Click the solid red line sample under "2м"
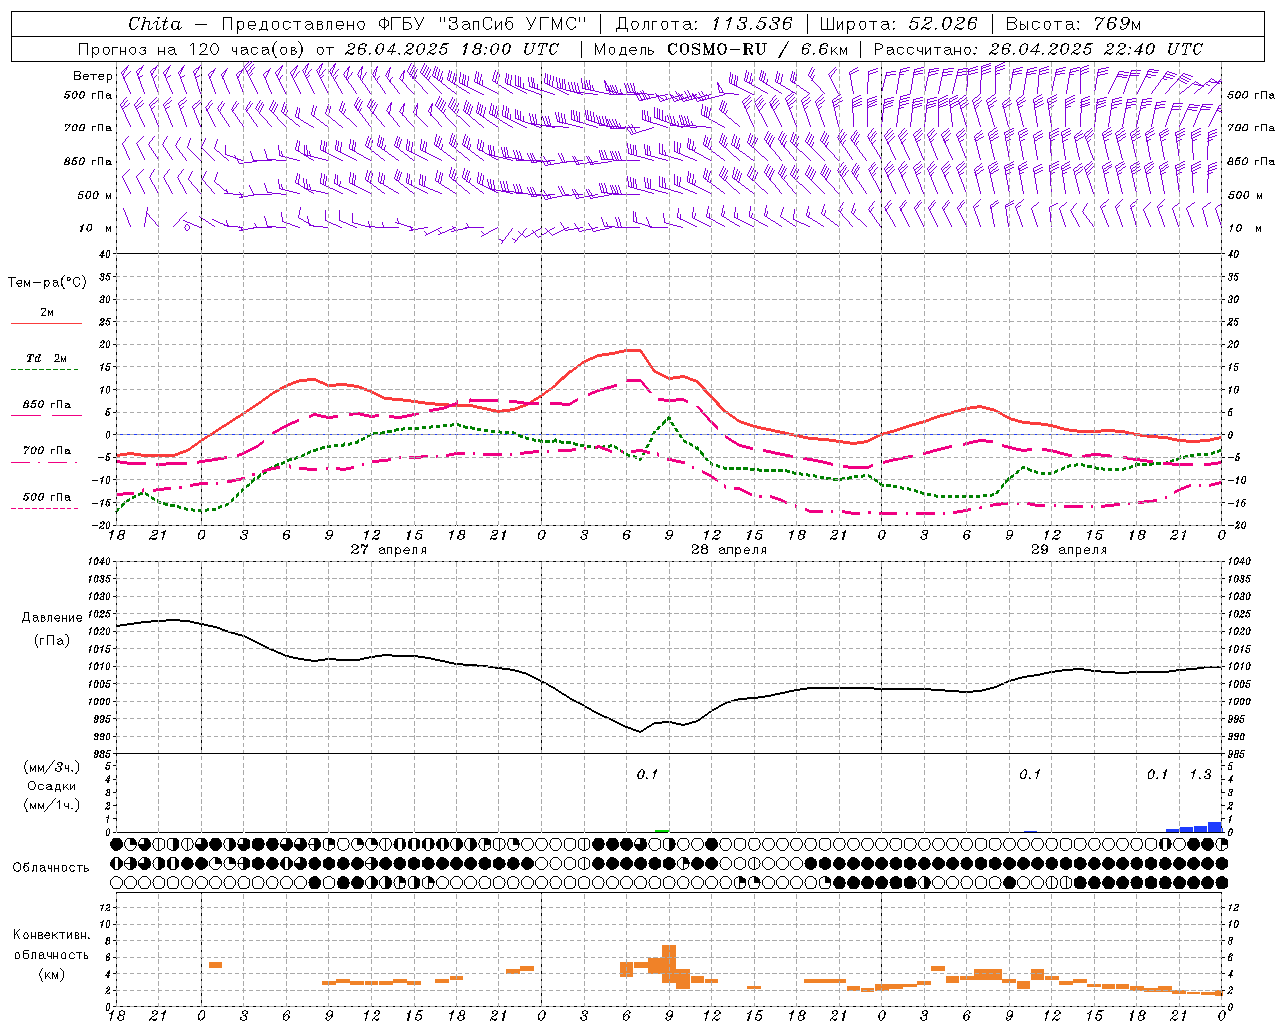Screen dimensions: 1280x1024 46,323
